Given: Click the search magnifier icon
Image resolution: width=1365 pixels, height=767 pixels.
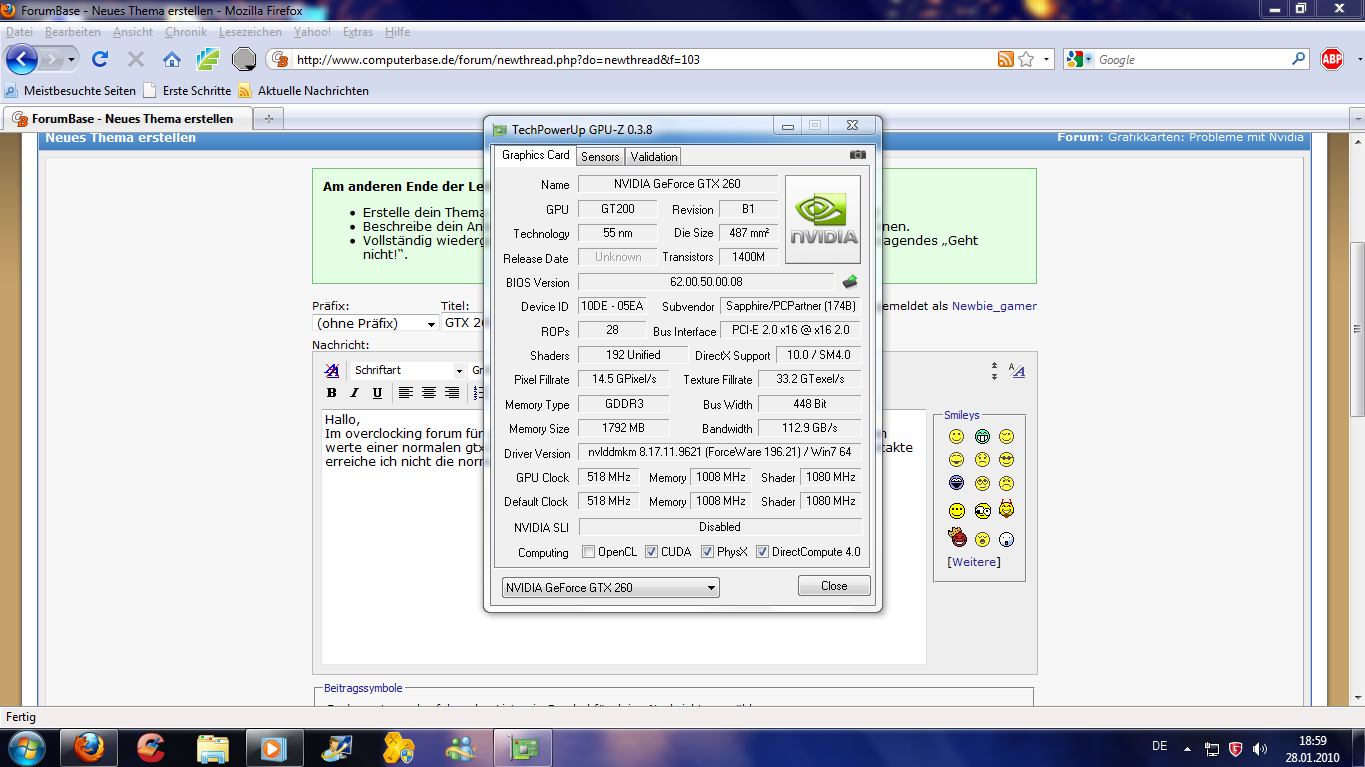Looking at the screenshot, I should coord(1299,59).
